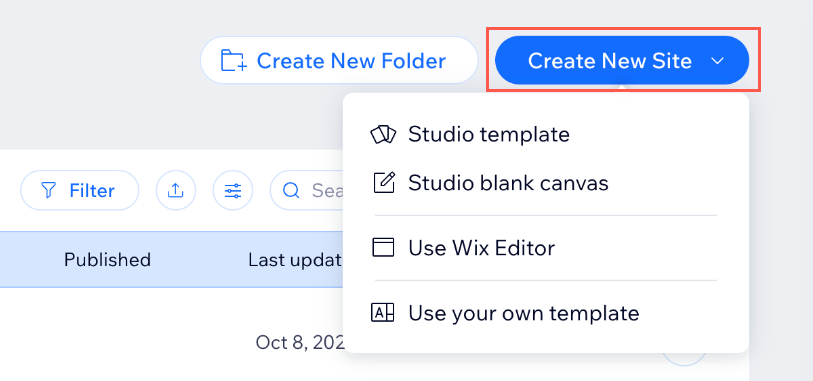Sort by the Last updated column header

pos(295,260)
